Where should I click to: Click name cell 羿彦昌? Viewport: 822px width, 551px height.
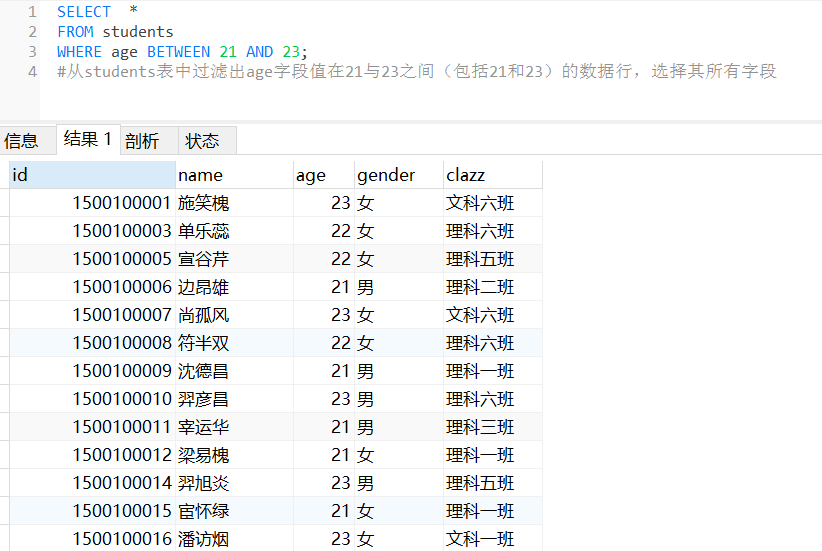[x=234, y=399]
